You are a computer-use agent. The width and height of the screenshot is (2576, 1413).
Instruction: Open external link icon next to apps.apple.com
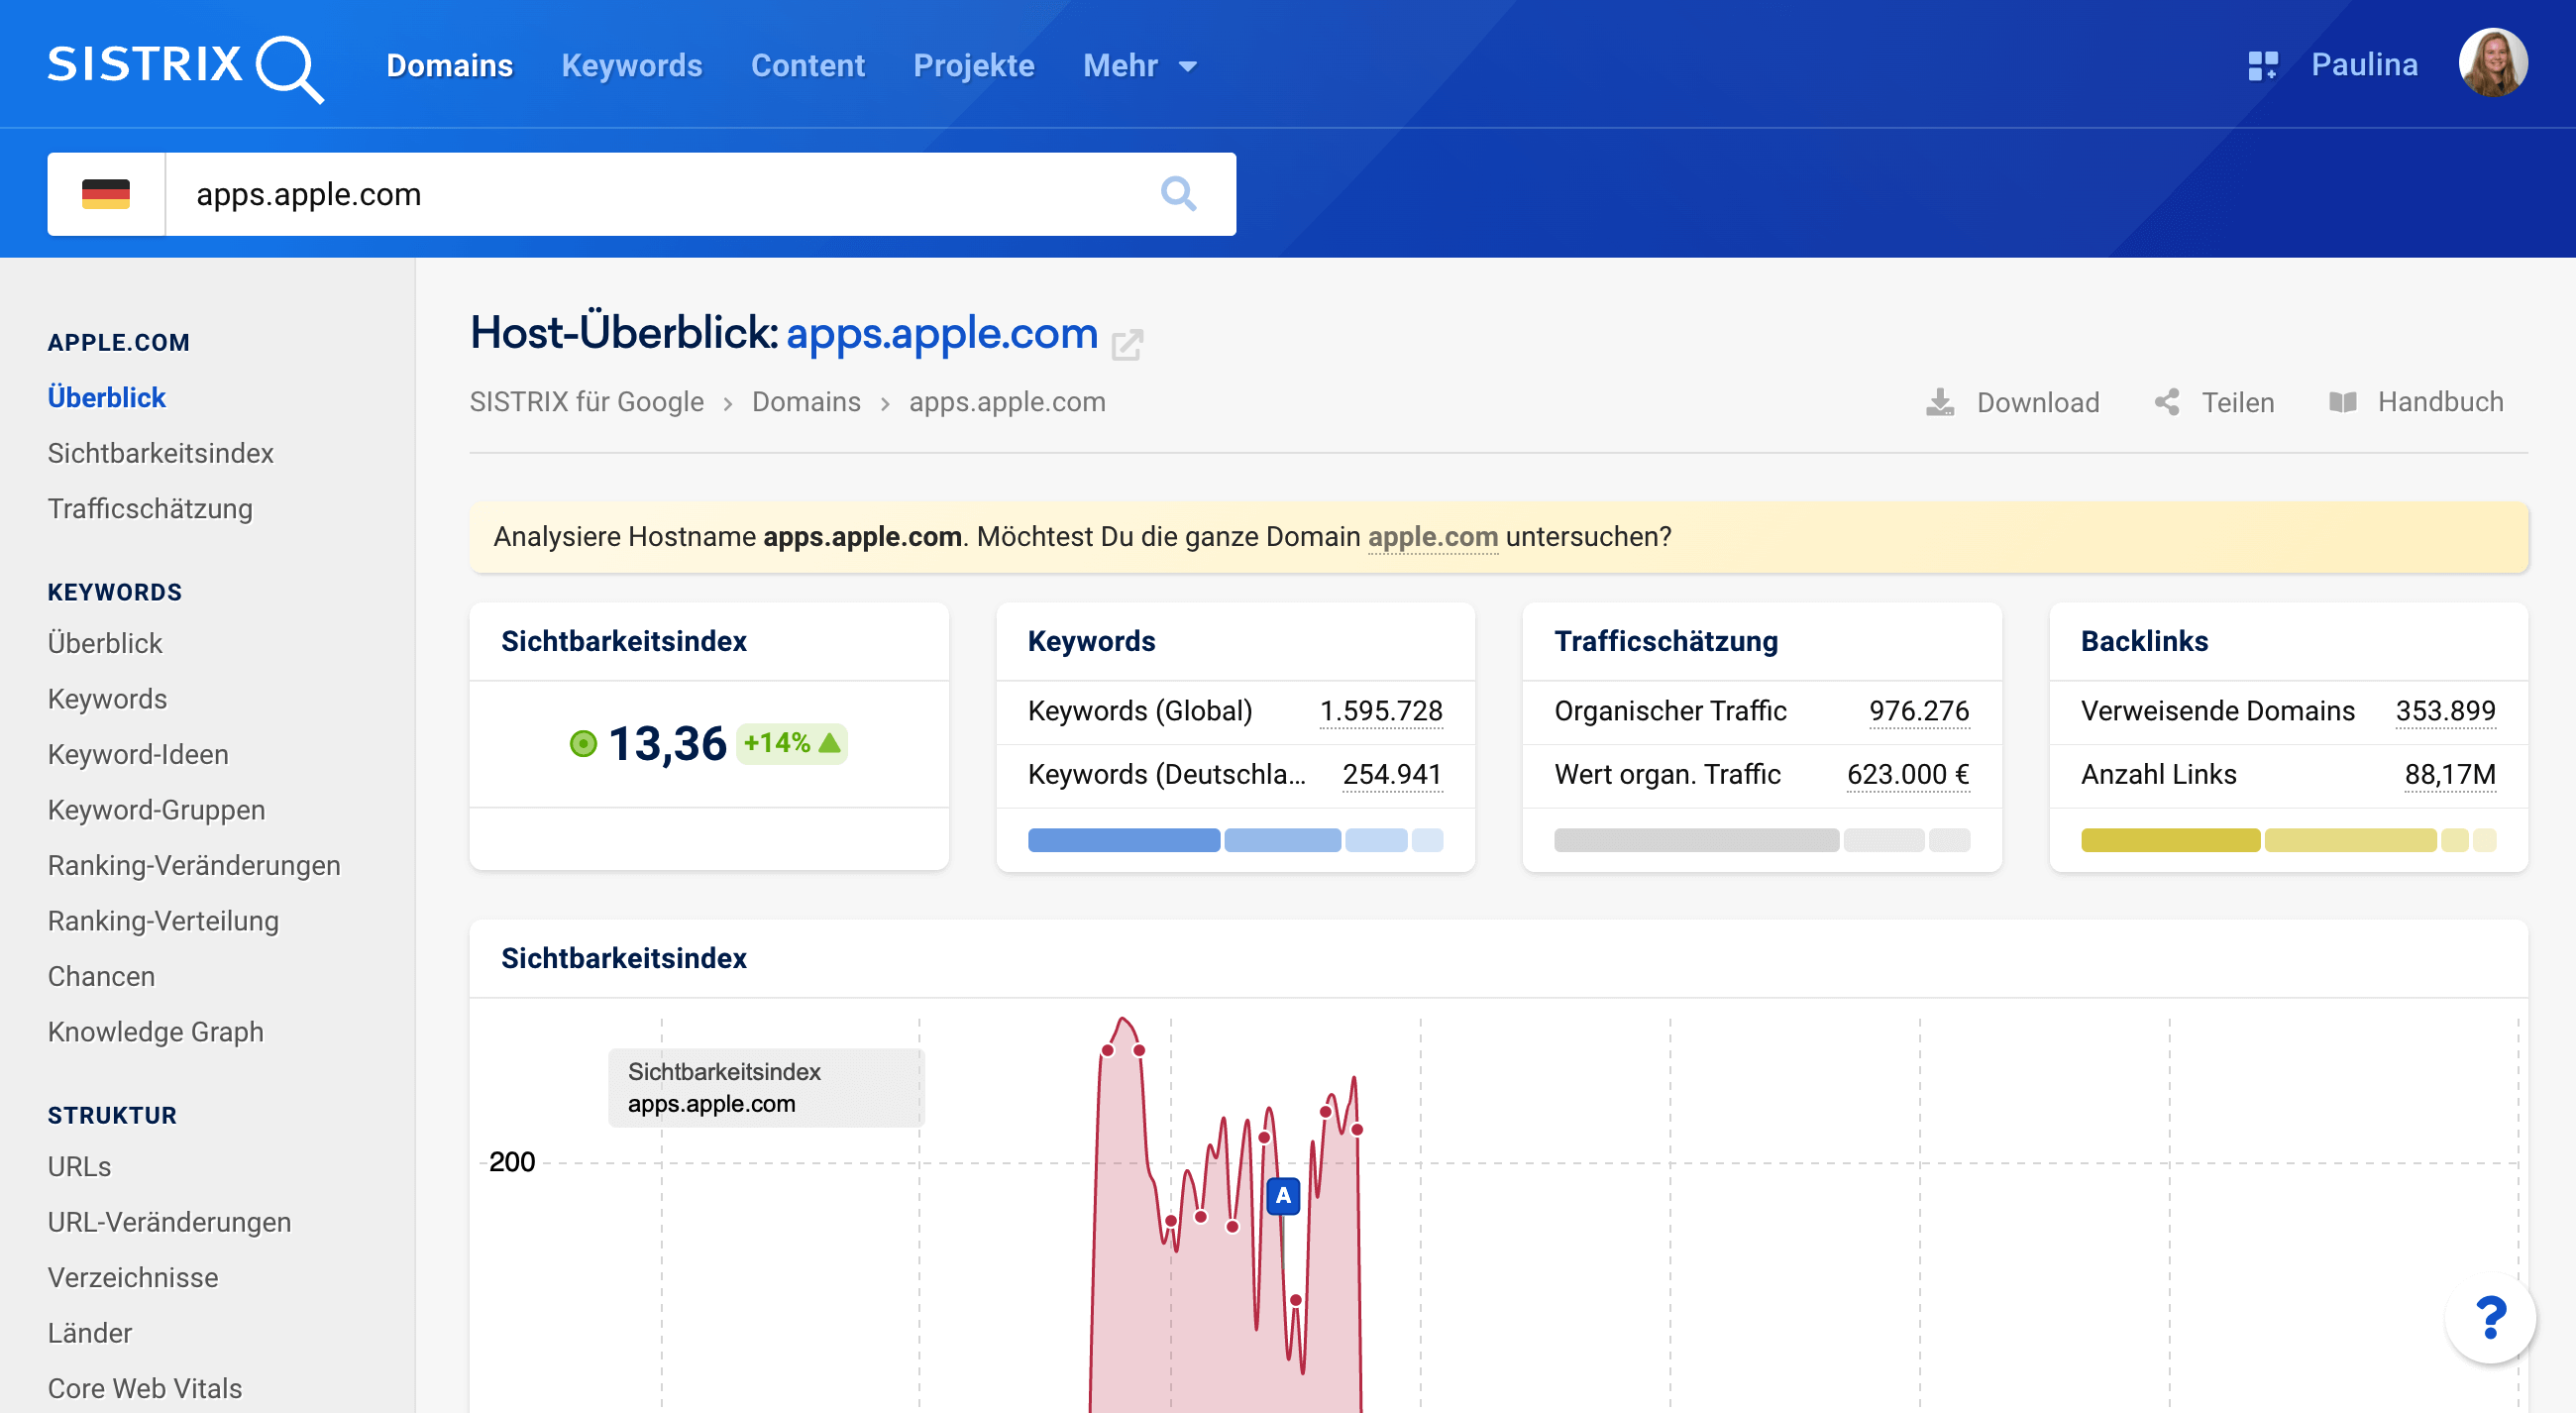point(1127,344)
